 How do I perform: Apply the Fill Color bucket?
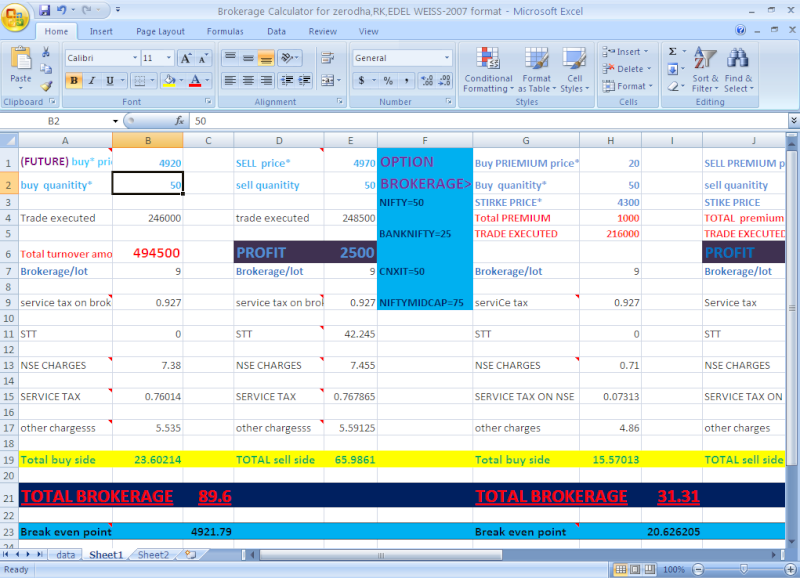click(x=169, y=81)
